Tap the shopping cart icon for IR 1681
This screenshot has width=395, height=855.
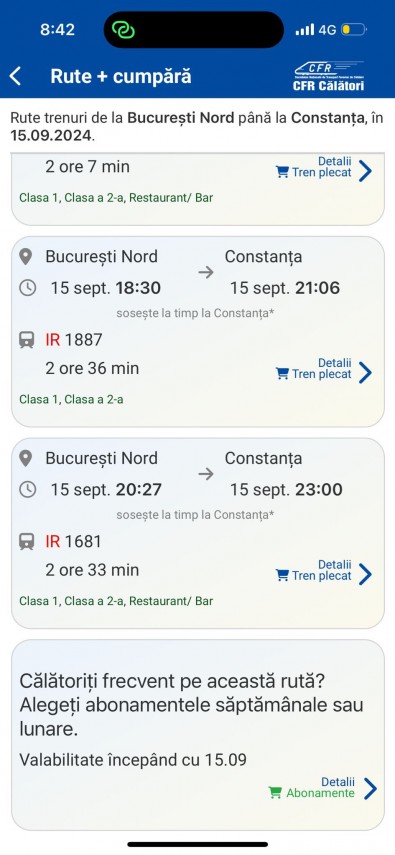(x=282, y=576)
